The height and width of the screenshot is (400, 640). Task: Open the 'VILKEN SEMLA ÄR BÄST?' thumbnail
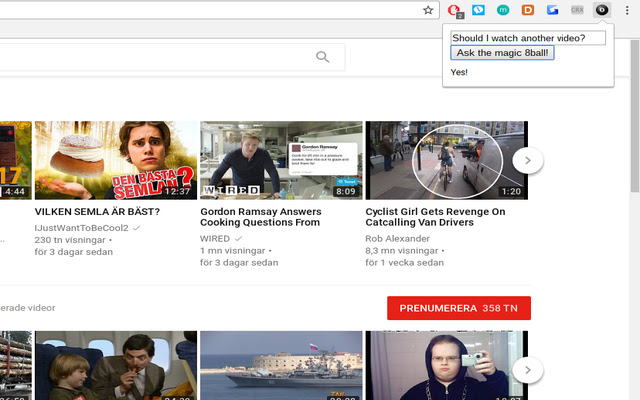[116, 160]
